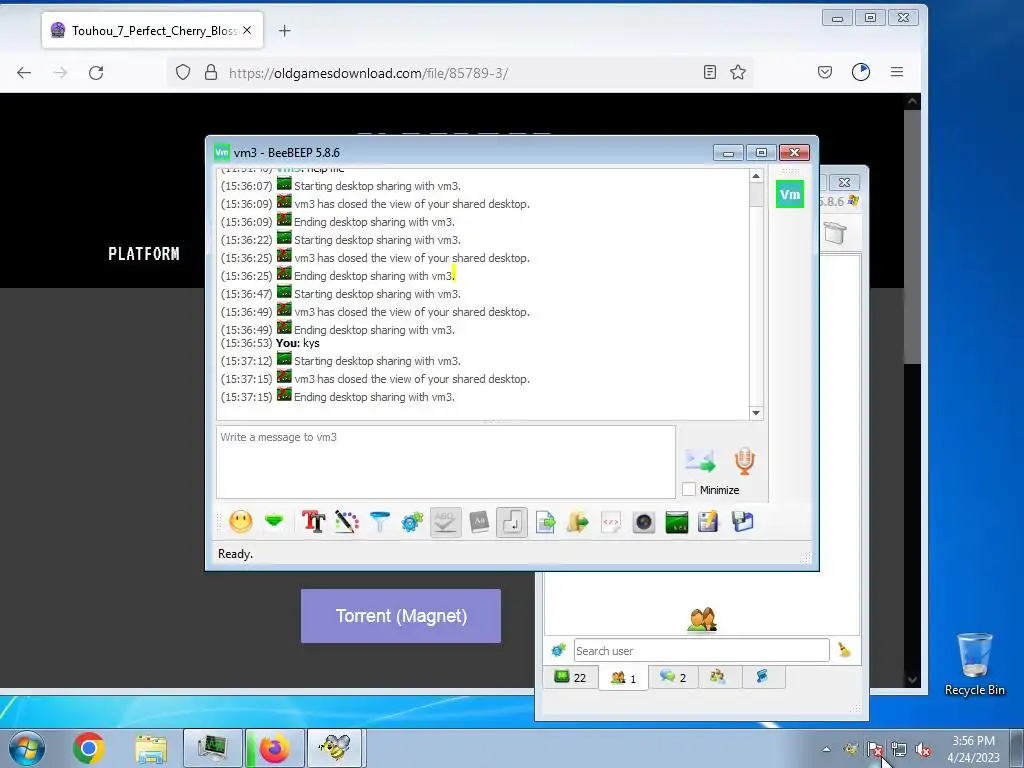Viewport: 1024px width, 768px height.
Task: Reload the page in Firefox
Action: click(96, 72)
